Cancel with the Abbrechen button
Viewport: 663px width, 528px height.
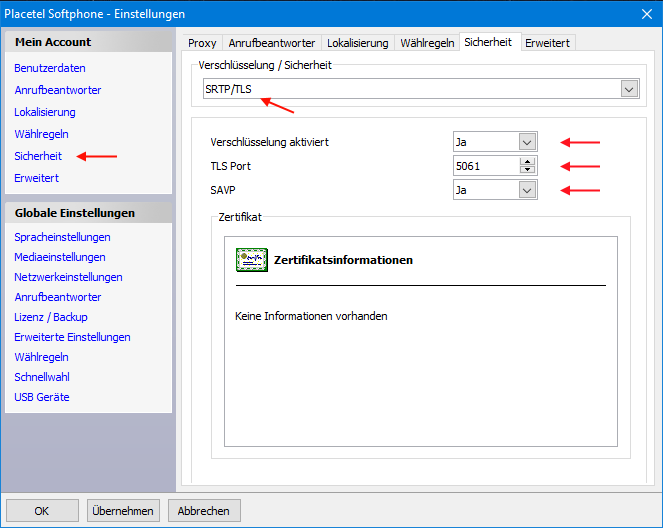tap(204, 511)
